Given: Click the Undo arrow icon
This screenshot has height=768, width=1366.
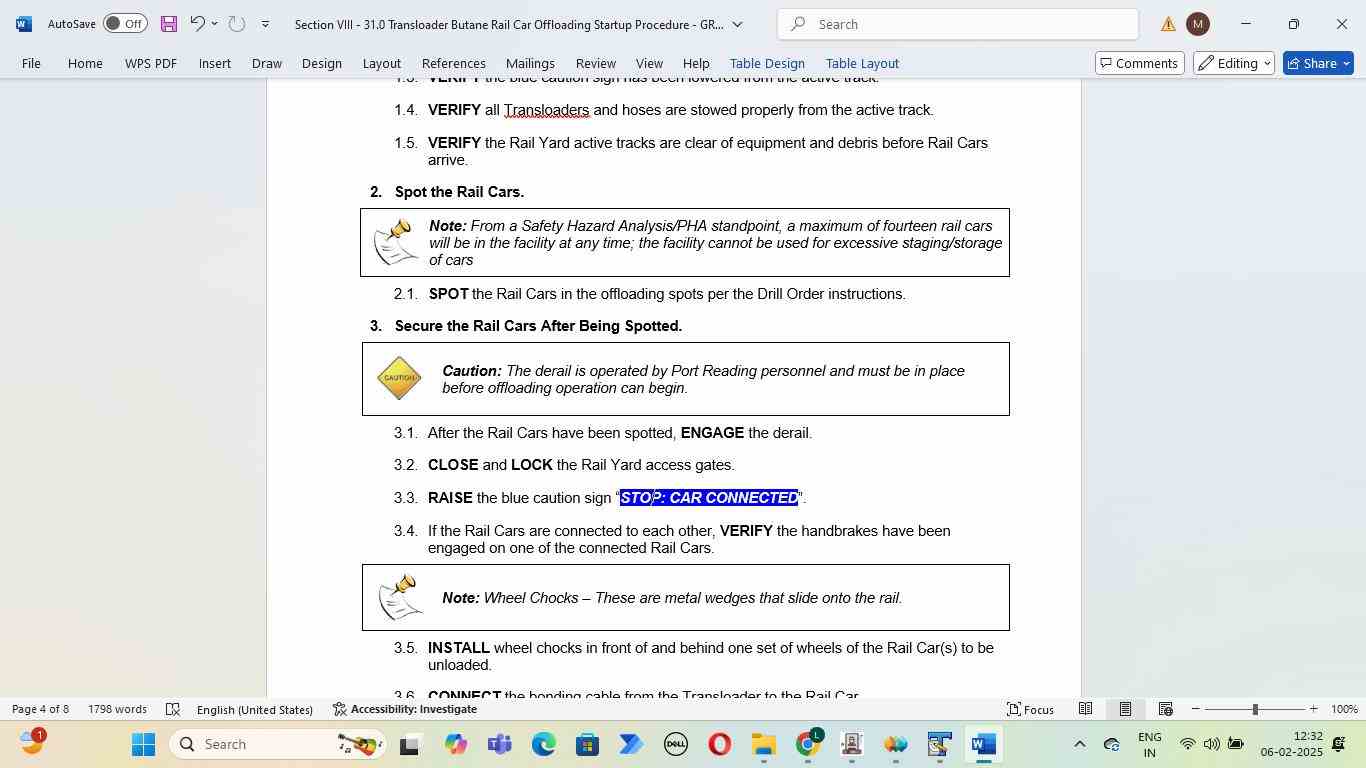Looking at the screenshot, I should pyautogui.click(x=197, y=24).
